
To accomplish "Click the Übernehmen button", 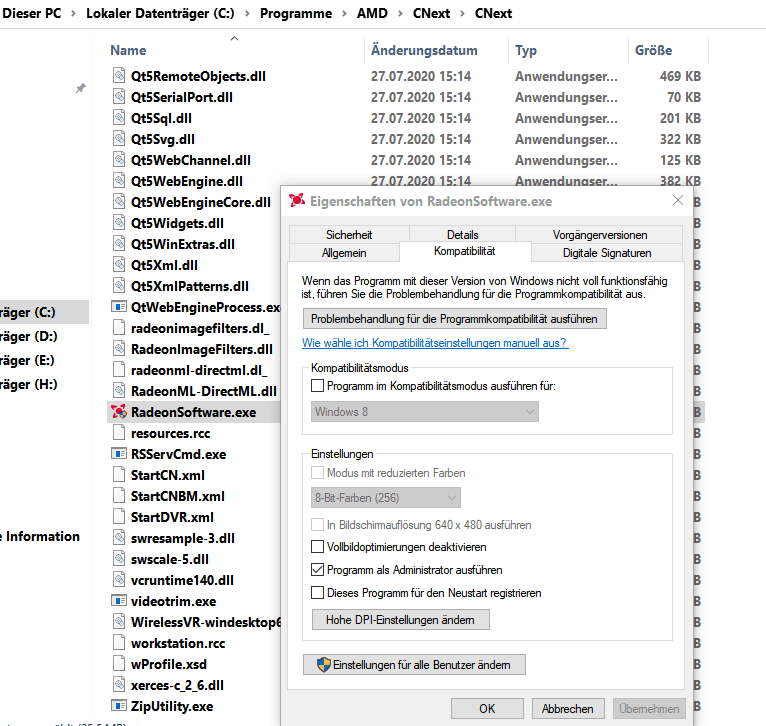I will click(649, 708).
